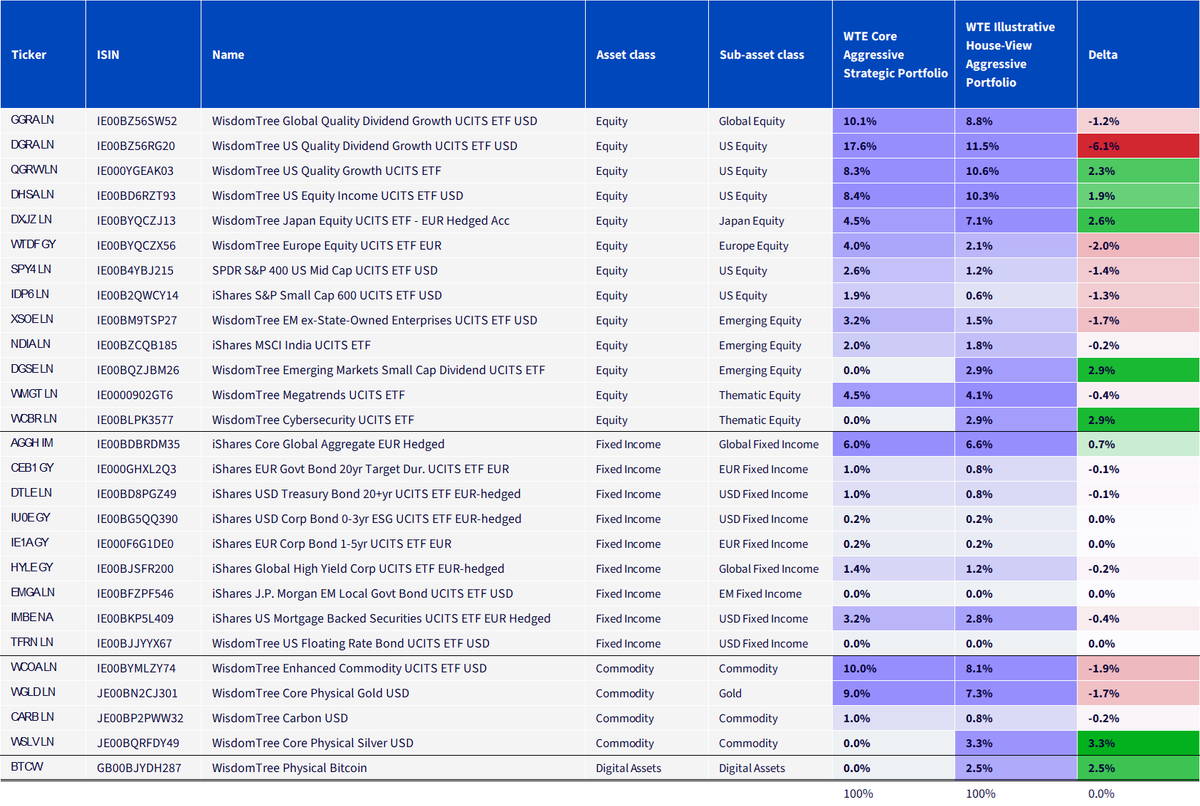The height and width of the screenshot is (806, 1200).
Task: Click ISIN IE00BZ56SW52
Action: pos(137,121)
